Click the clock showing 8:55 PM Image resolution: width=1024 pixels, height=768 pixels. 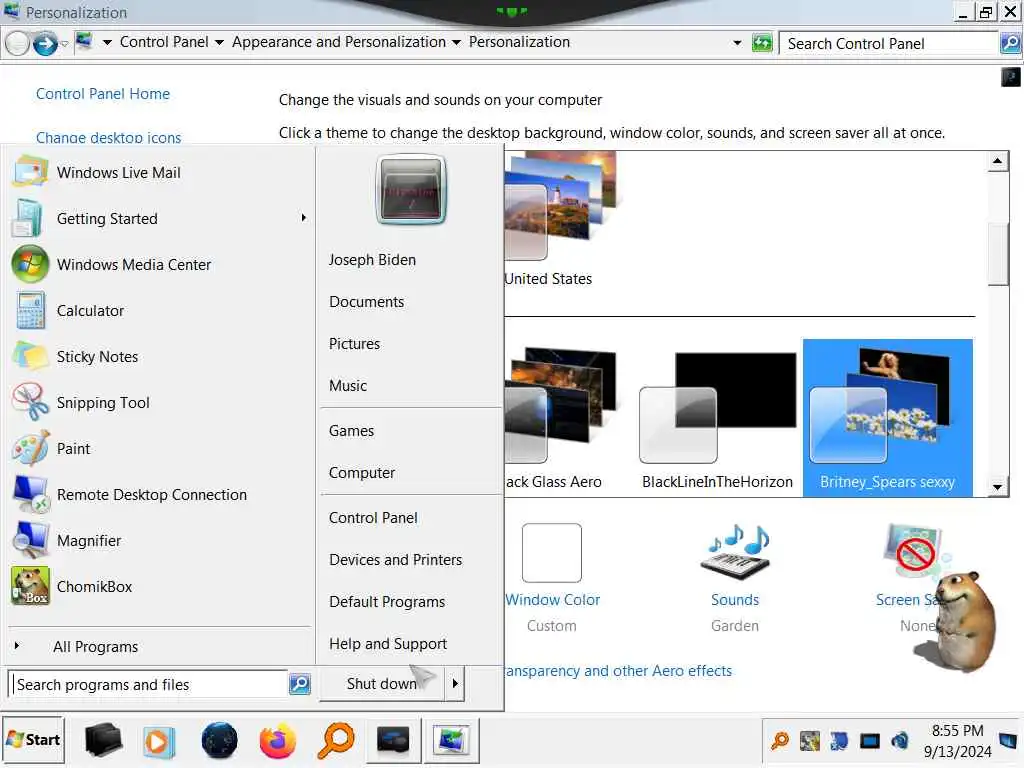(957, 731)
